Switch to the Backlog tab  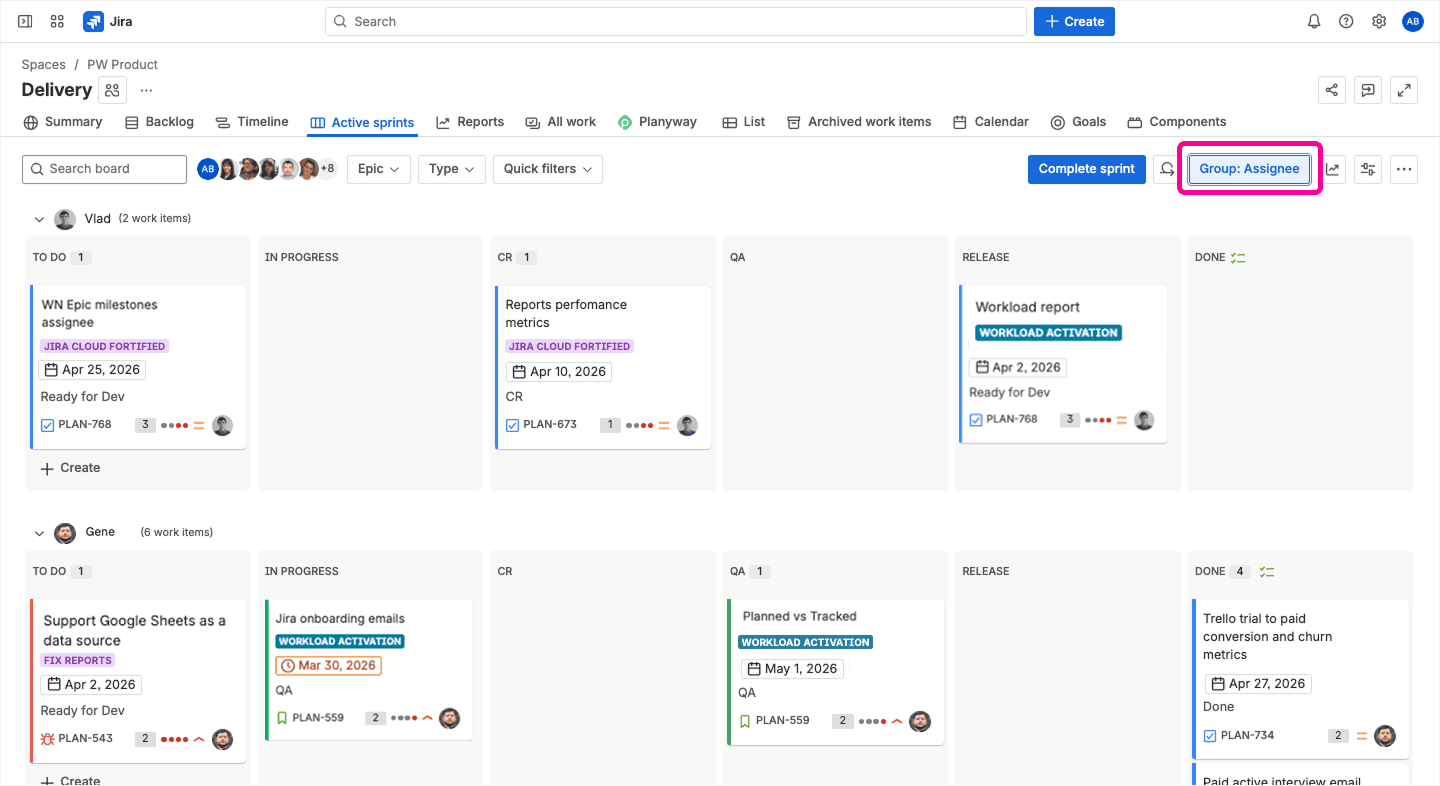(159, 122)
